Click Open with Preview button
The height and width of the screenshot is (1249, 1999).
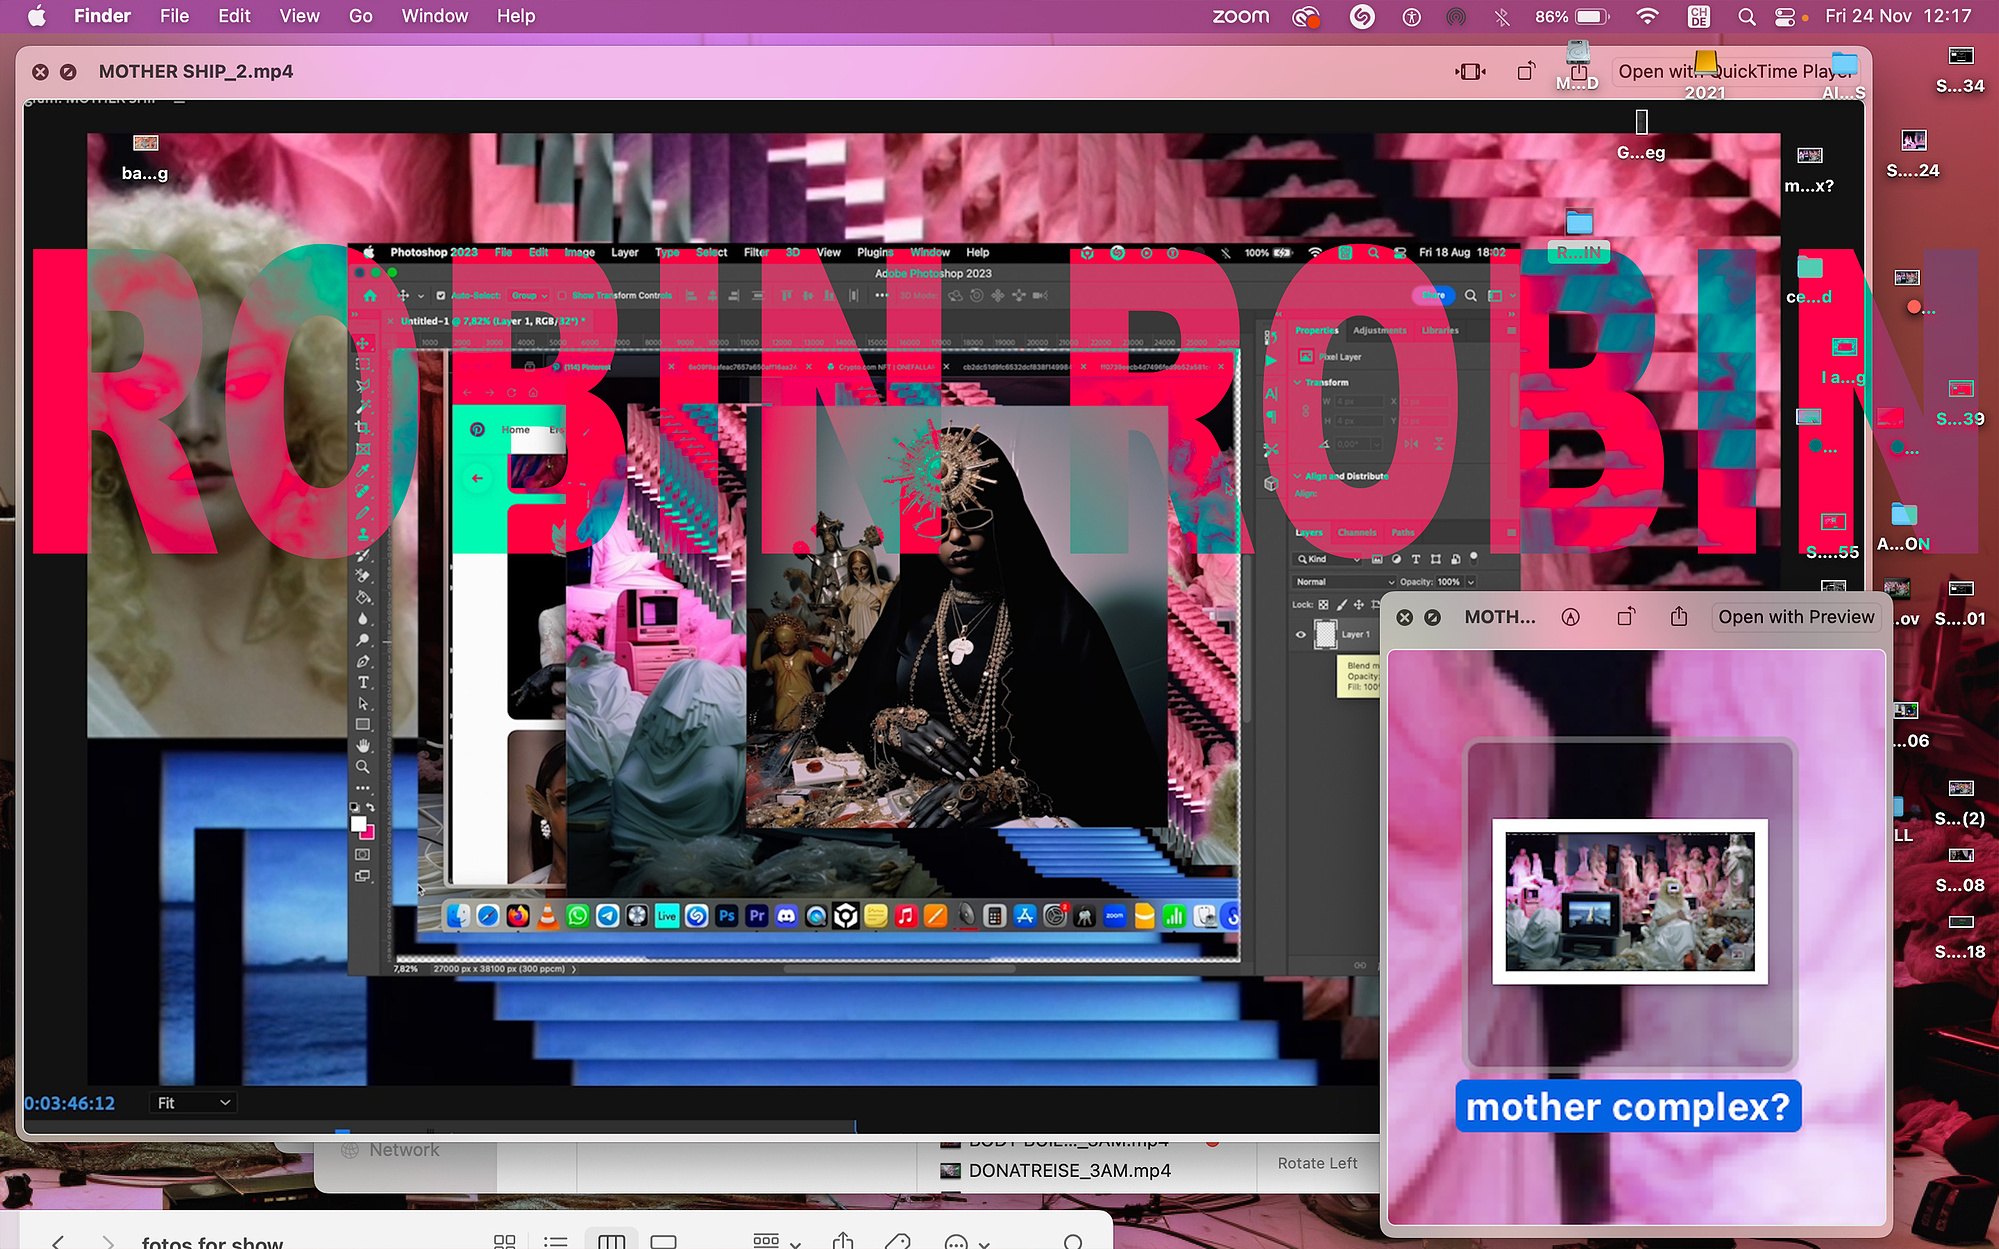1796,617
